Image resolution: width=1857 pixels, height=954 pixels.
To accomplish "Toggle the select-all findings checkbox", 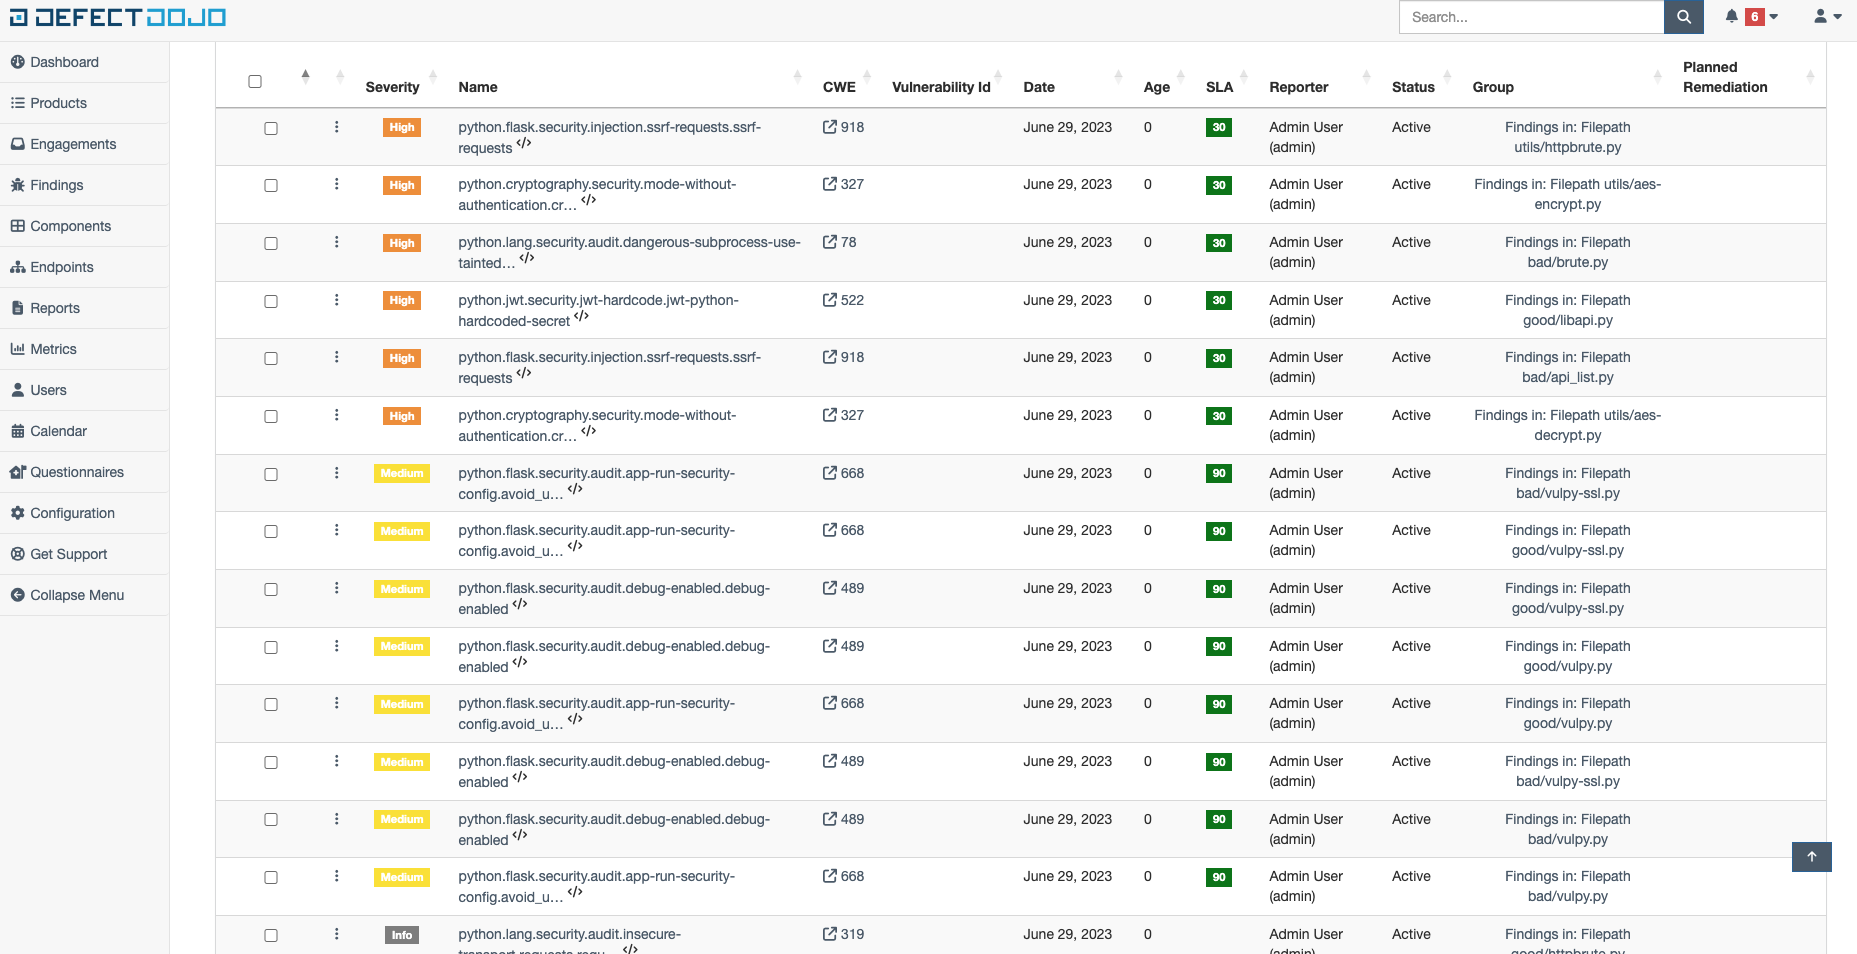I will tap(255, 82).
